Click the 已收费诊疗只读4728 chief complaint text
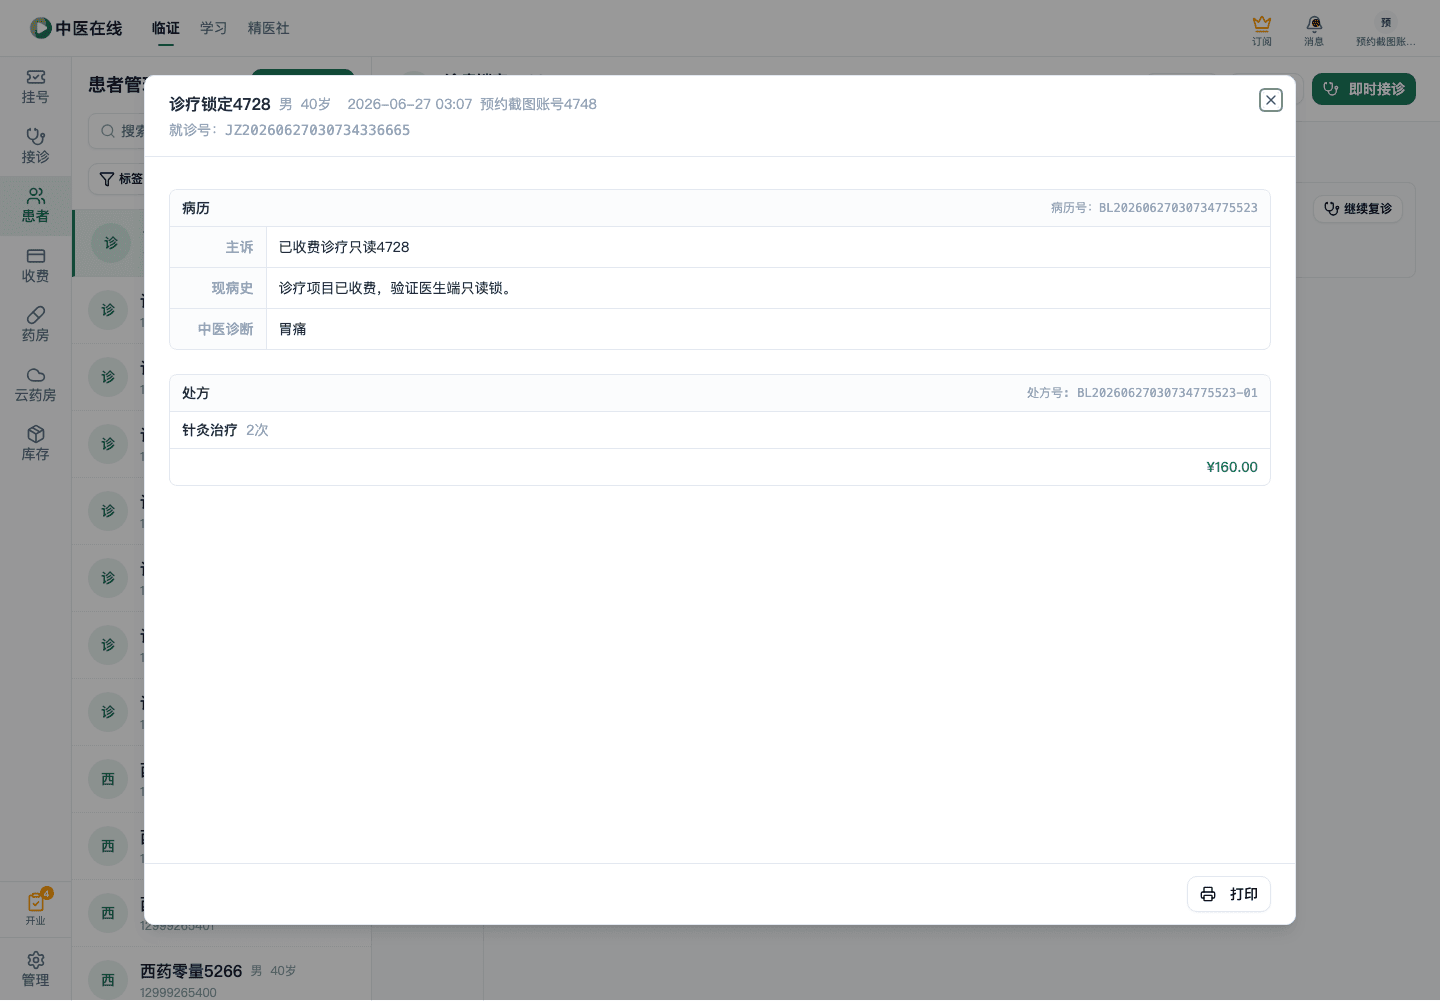Viewport: 1440px width, 1001px height. click(x=344, y=247)
